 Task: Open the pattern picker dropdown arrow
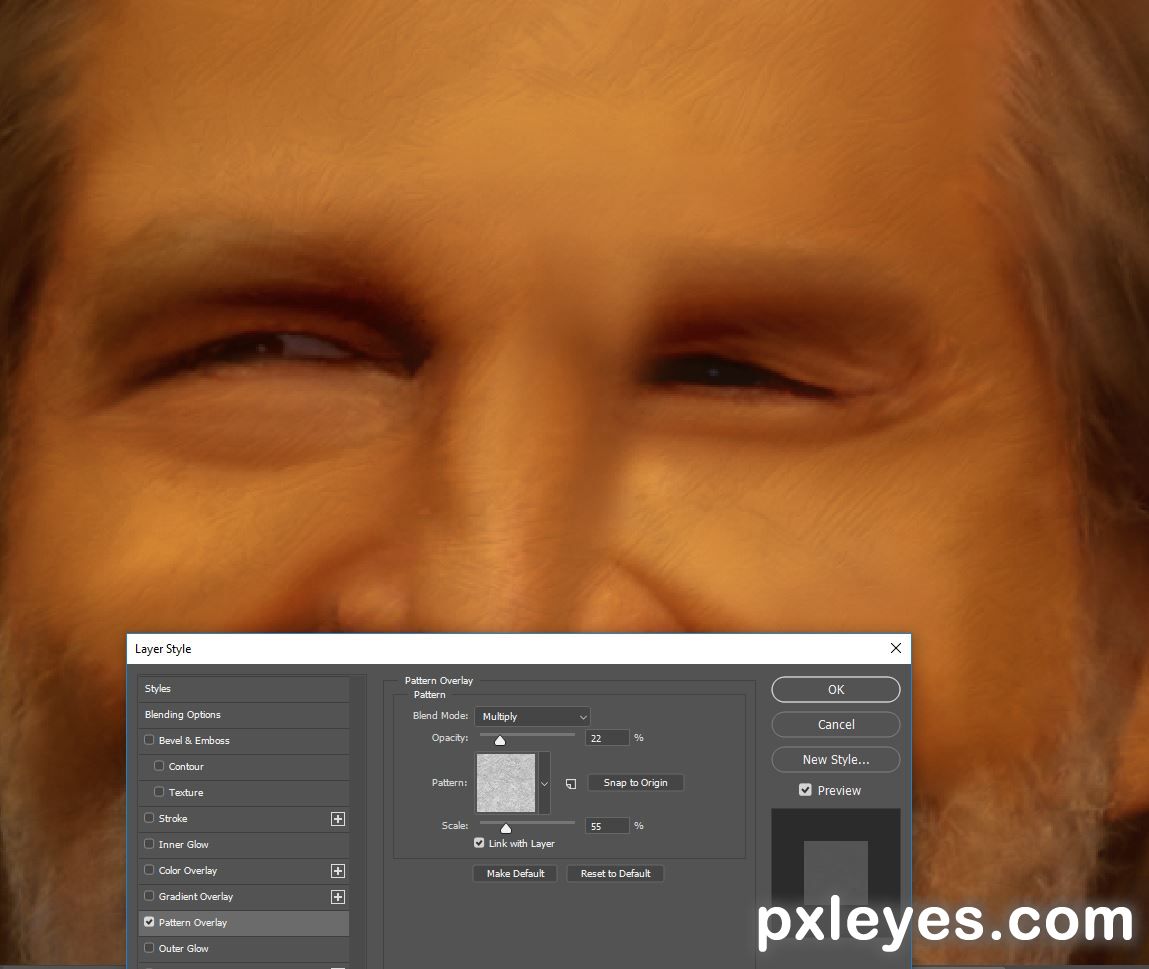tap(544, 784)
